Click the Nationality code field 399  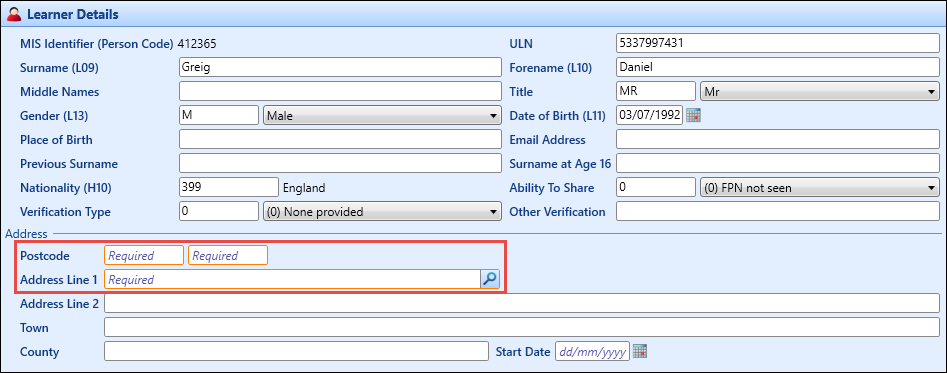click(229, 188)
